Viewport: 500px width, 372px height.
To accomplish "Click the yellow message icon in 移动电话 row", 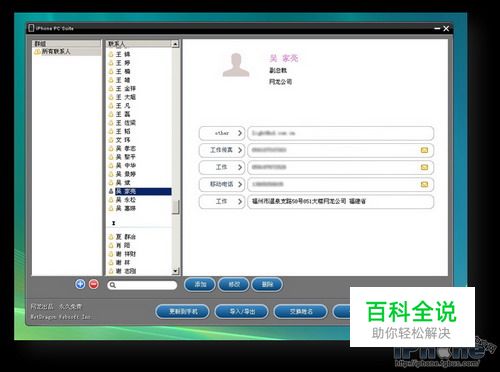I will (x=424, y=184).
